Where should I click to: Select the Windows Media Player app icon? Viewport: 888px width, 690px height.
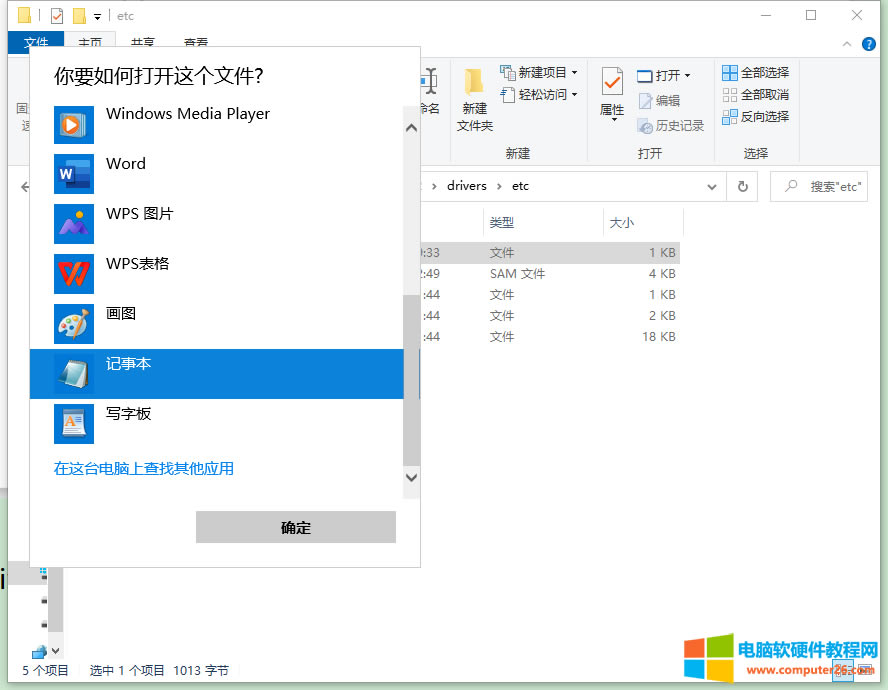click(x=73, y=125)
